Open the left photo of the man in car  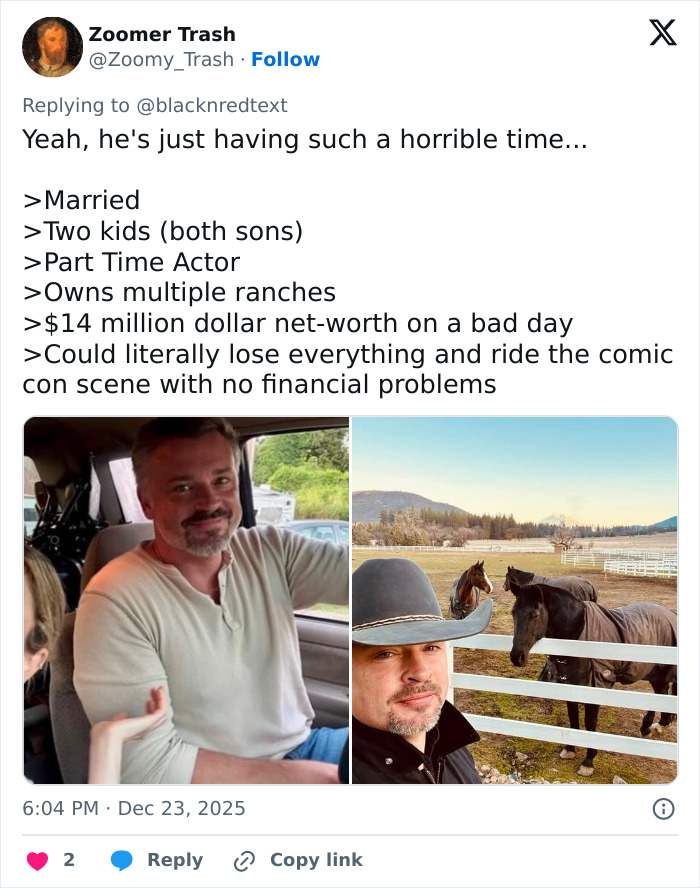[x=185, y=598]
